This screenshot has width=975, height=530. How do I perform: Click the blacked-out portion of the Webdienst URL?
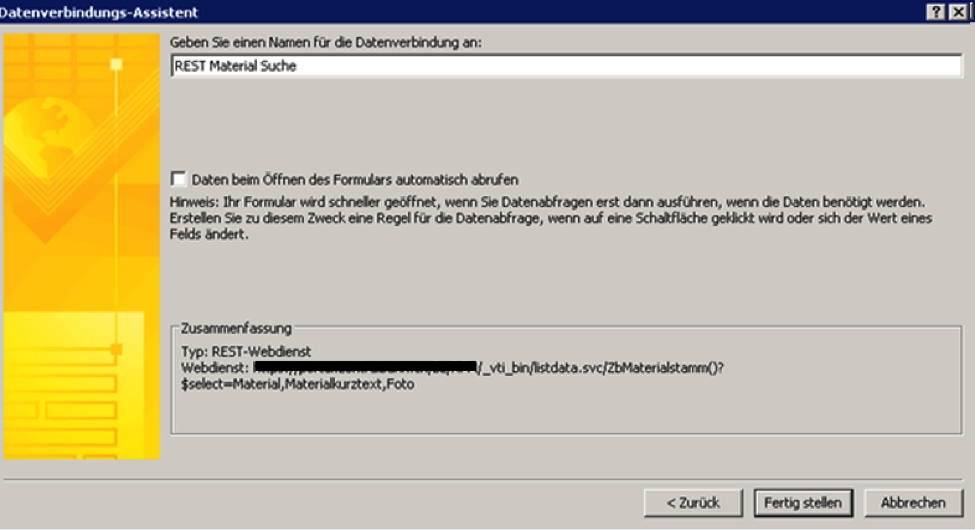pyautogui.click(x=365, y=367)
